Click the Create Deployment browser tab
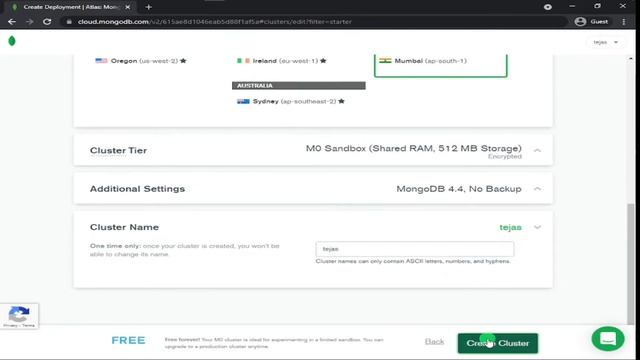Image resolution: width=640 pixels, height=360 pixels. point(71,7)
